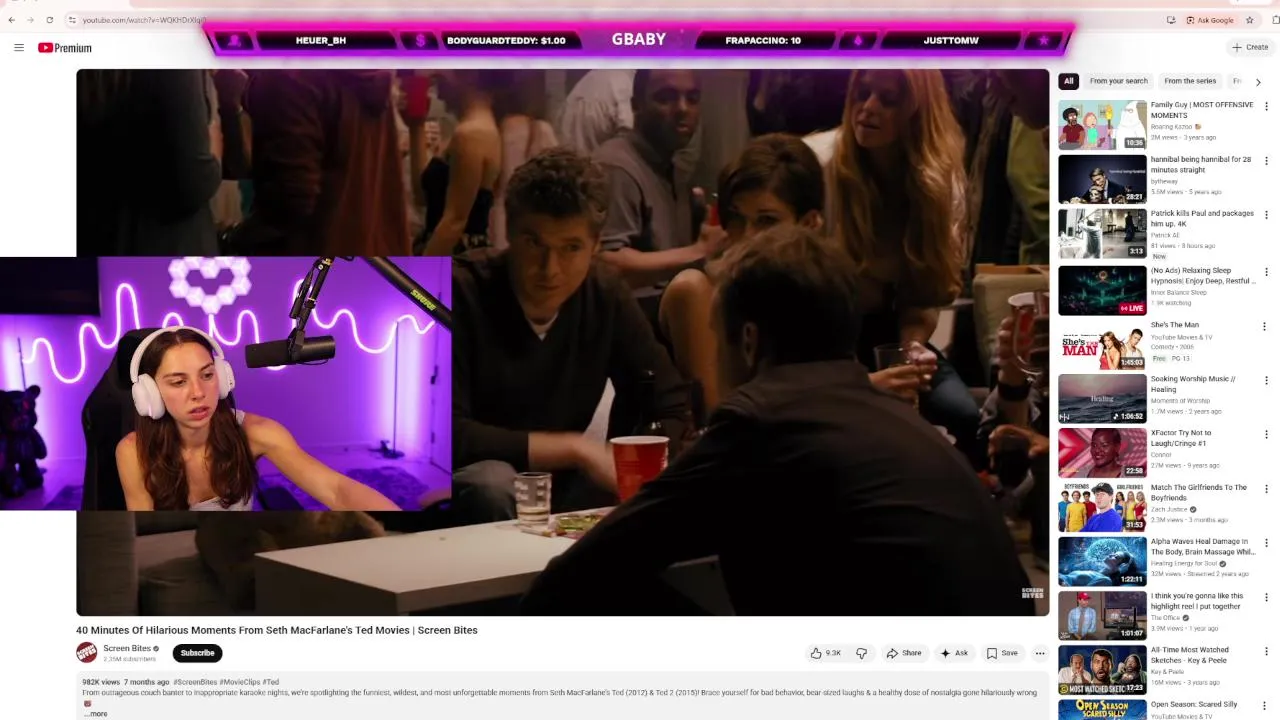This screenshot has height=720, width=1280.
Task: Open Match The Girlfriends To Boyfriends thumbnail
Action: pyautogui.click(x=1103, y=508)
